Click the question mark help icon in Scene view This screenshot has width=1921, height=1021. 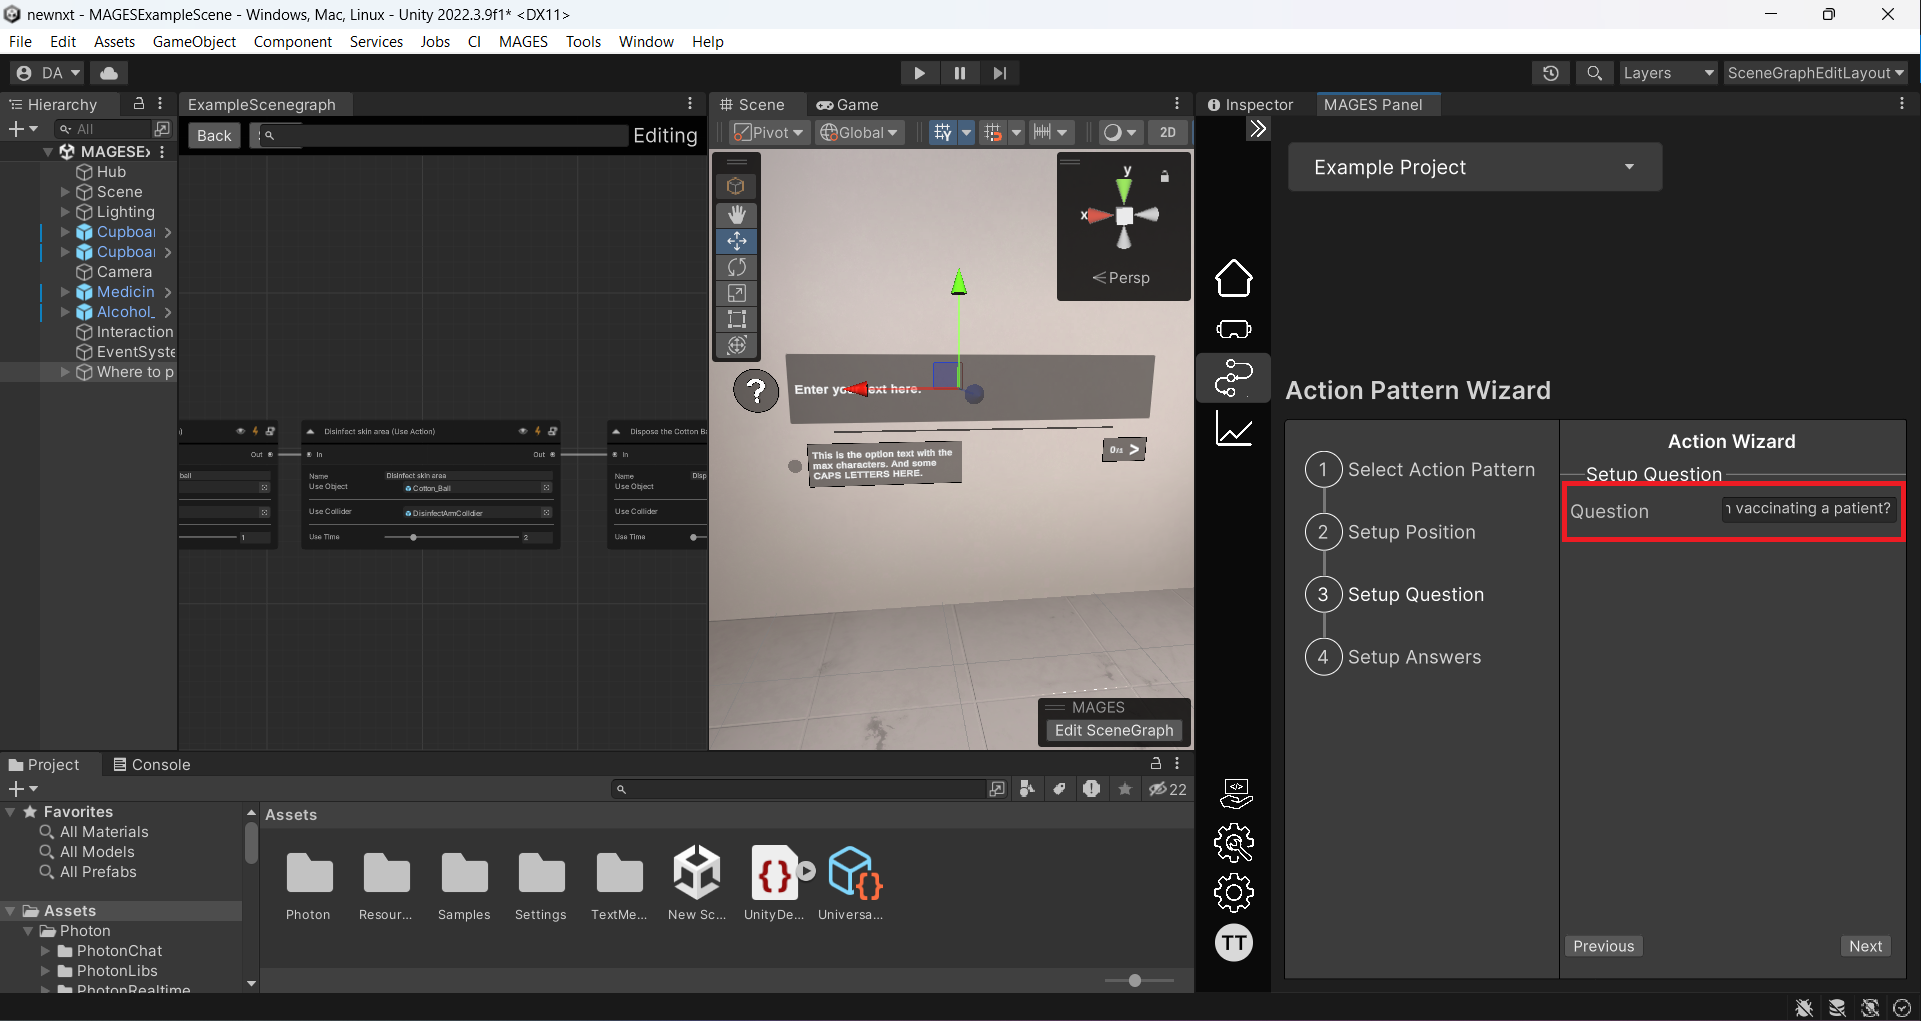(757, 390)
